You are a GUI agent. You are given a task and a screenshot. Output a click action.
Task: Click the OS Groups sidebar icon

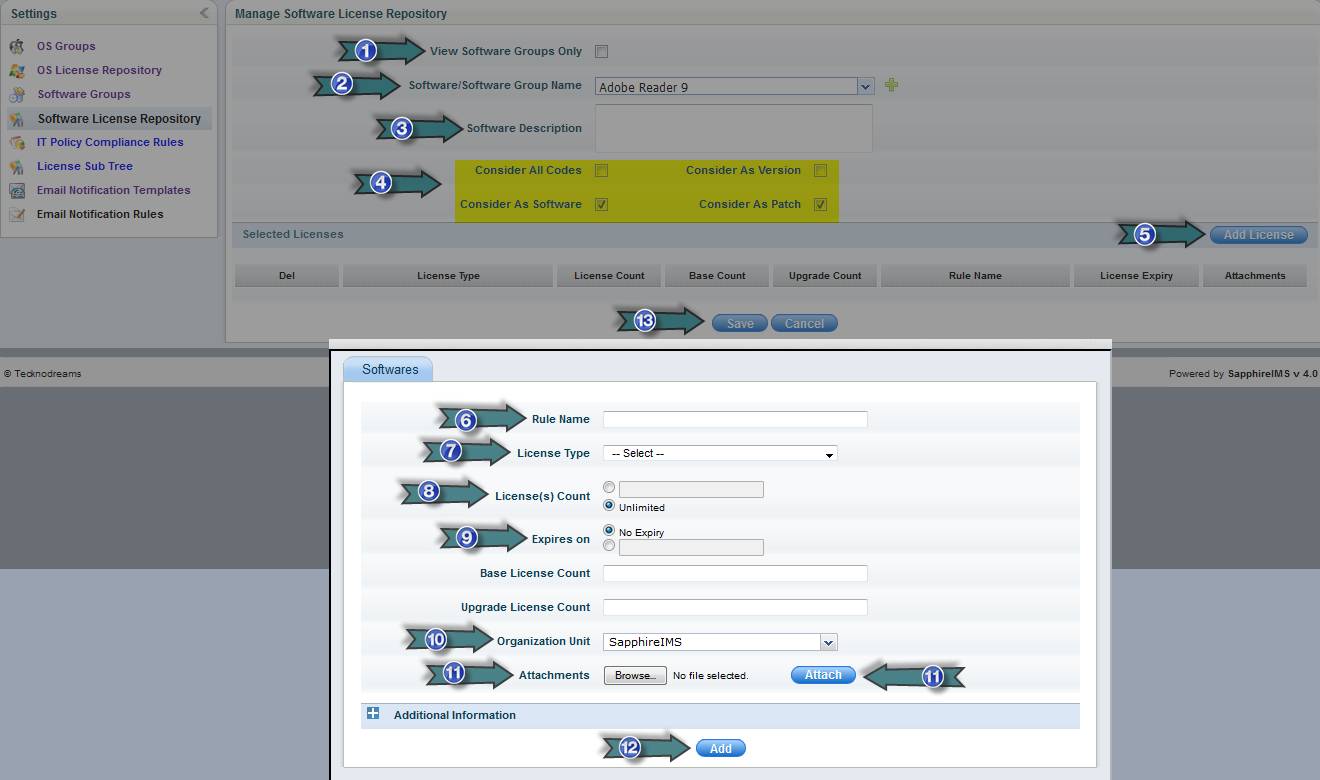coord(17,46)
